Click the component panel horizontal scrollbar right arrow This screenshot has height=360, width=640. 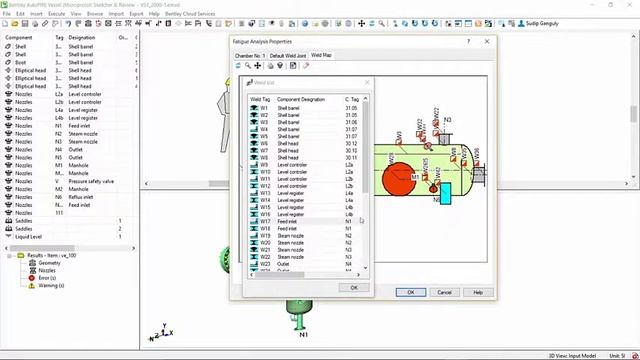pos(133,248)
